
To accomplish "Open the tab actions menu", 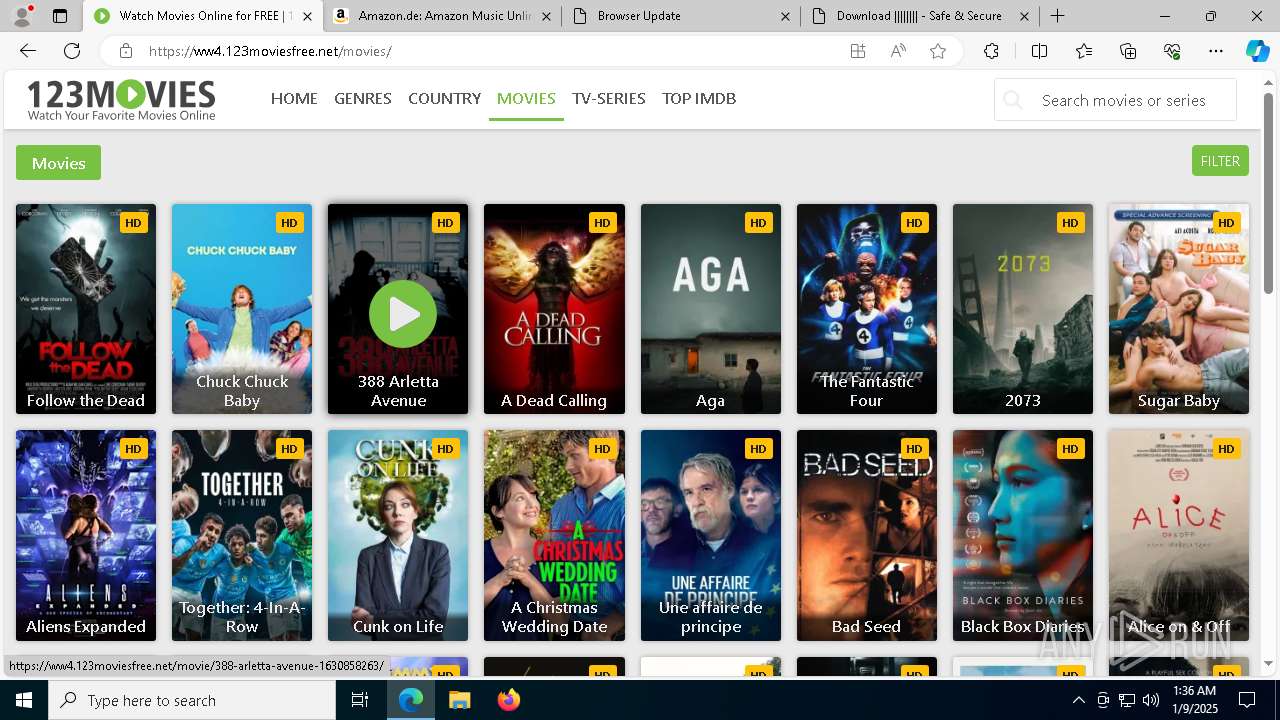I will point(60,16).
